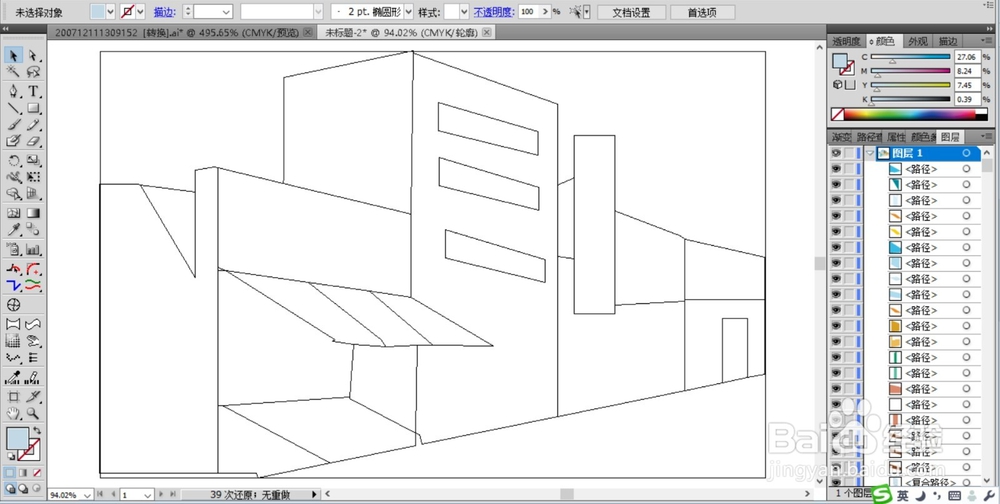
Task: Pick the Paintbrush tool
Action: (x=13, y=124)
